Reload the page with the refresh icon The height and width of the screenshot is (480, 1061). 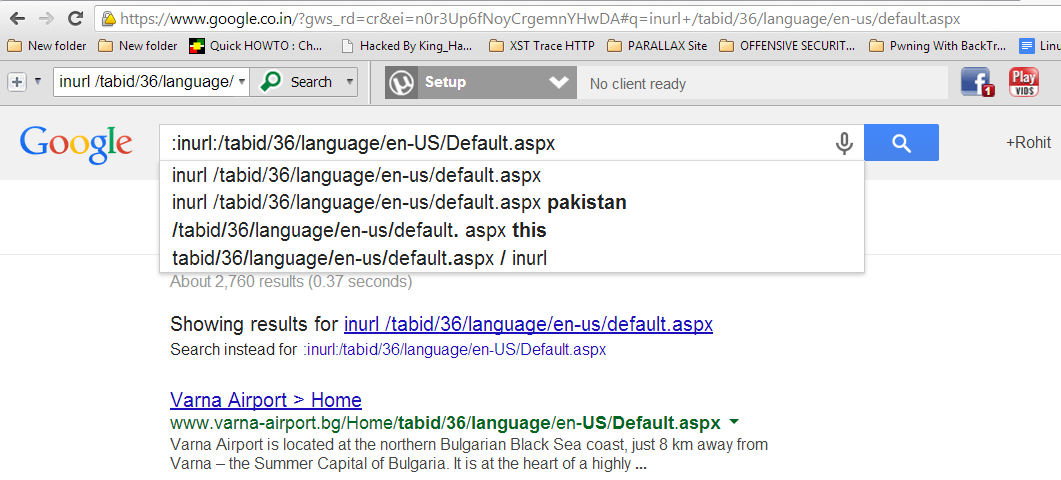pos(76,18)
